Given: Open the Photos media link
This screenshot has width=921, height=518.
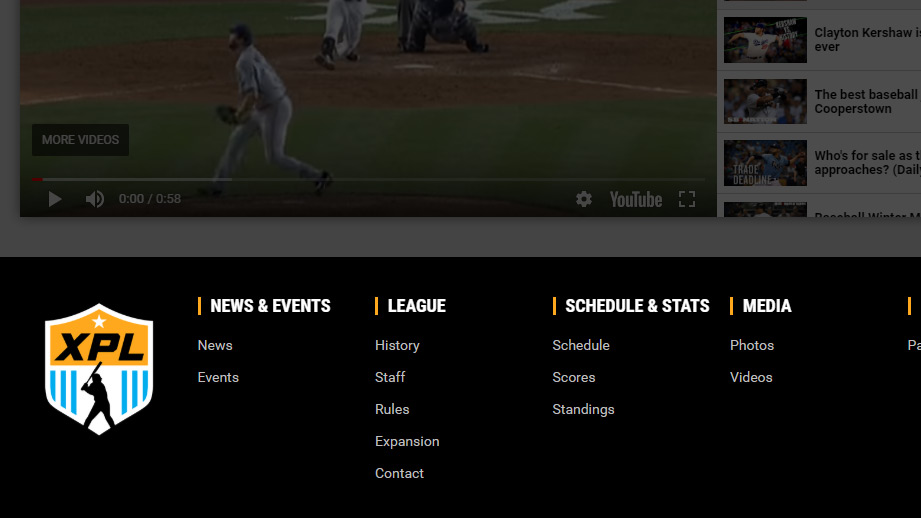Looking at the screenshot, I should click(x=752, y=345).
